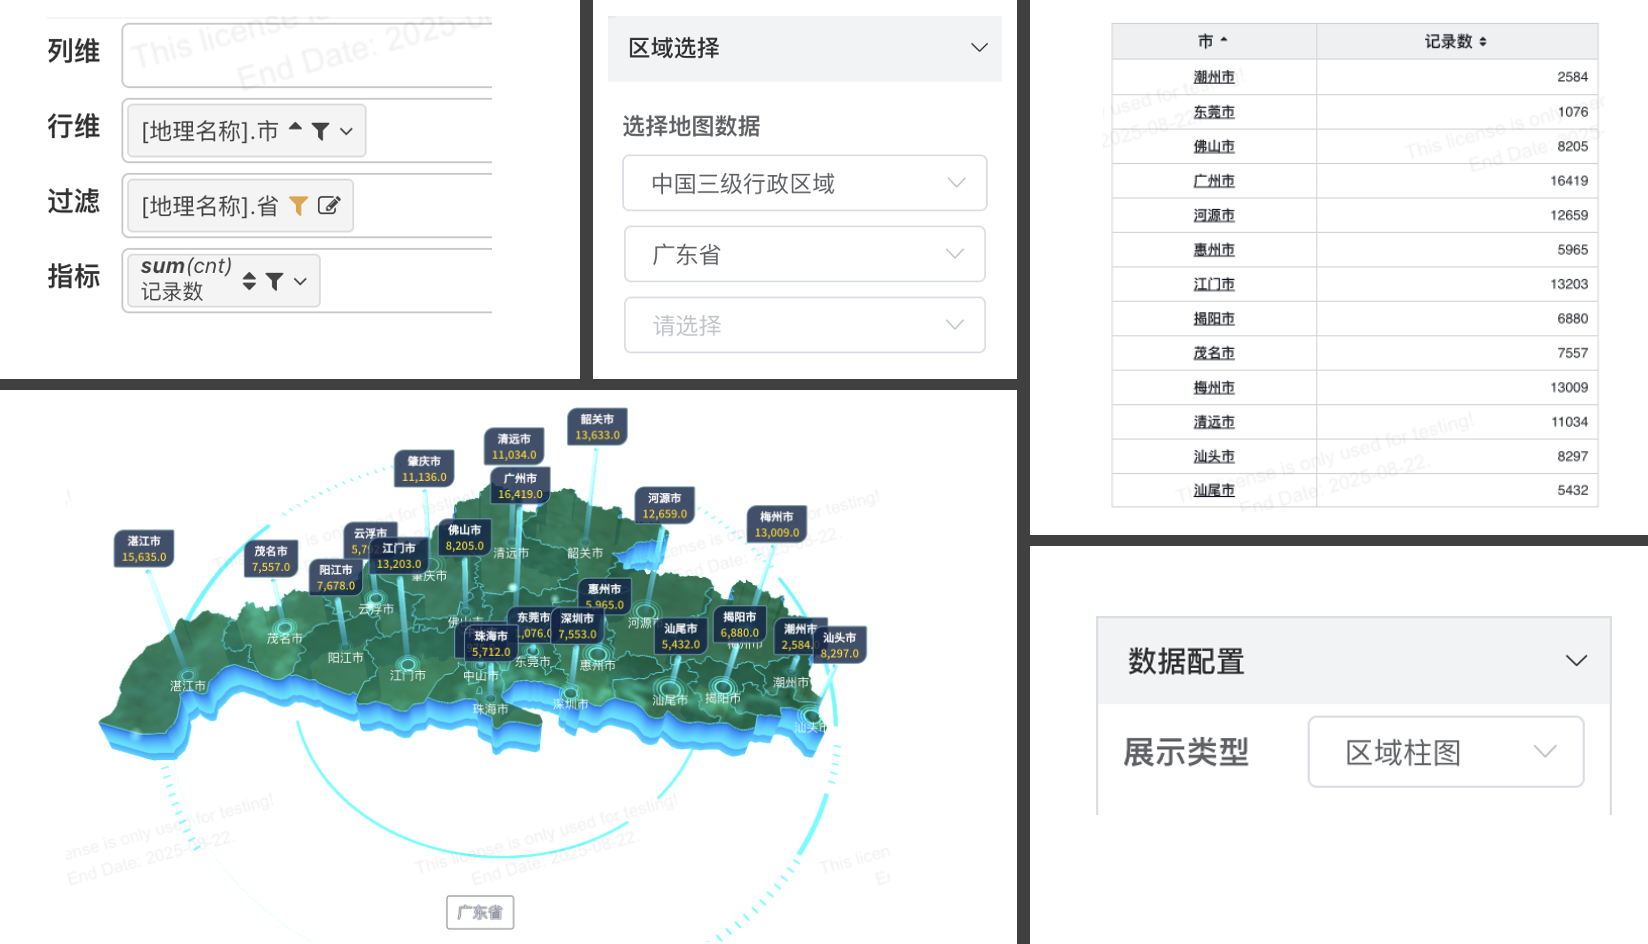The height and width of the screenshot is (944, 1648).
Task: Click the 揭阳市 6,880.0 map label
Action: coord(740,625)
